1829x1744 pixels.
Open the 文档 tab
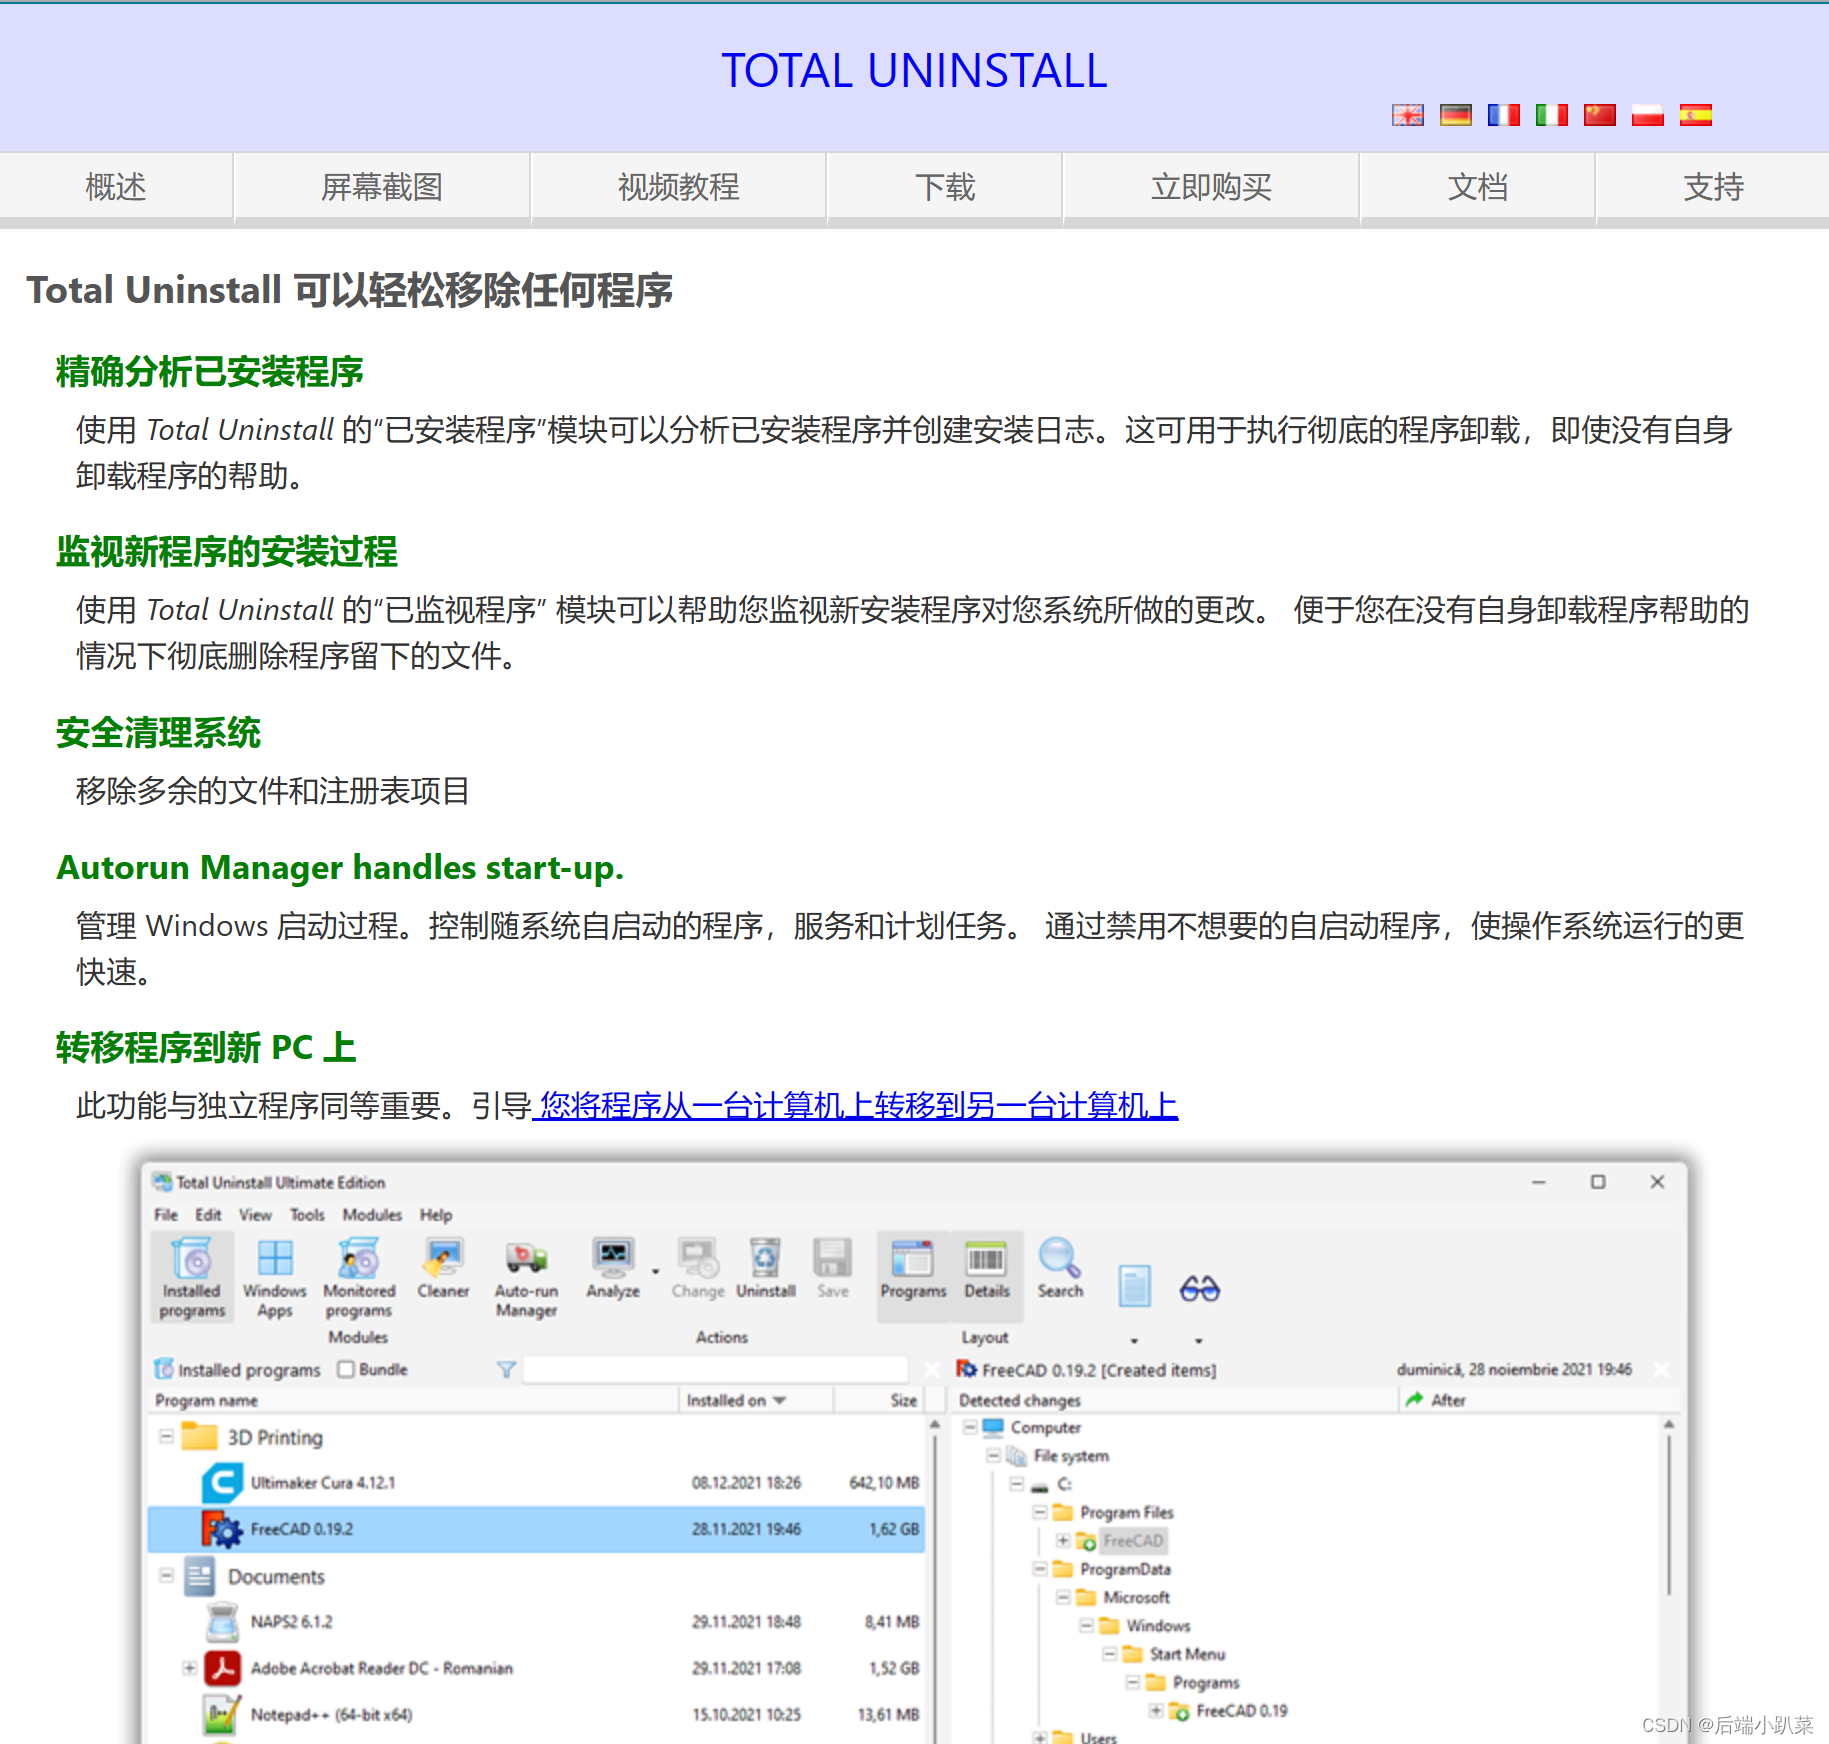coord(1478,187)
